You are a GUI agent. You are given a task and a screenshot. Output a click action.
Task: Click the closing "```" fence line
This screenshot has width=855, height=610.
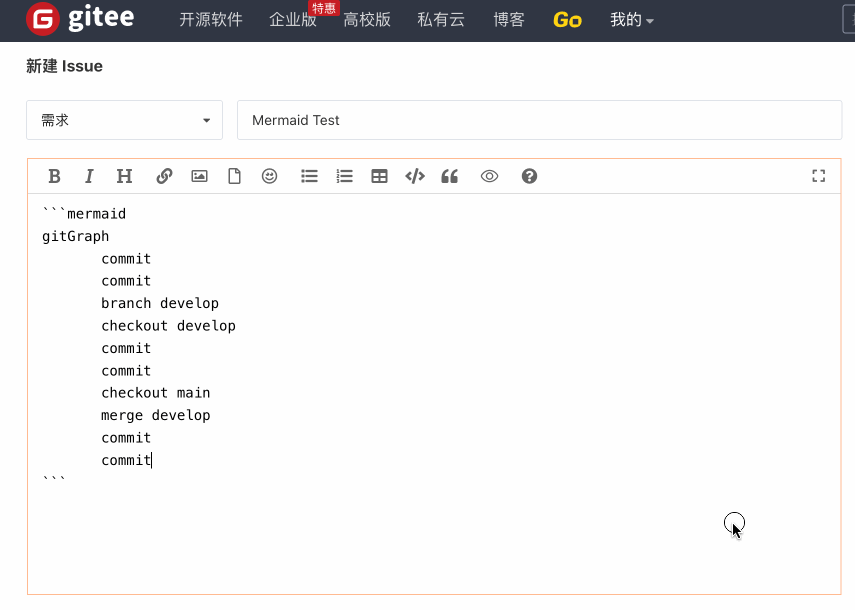click(54, 479)
